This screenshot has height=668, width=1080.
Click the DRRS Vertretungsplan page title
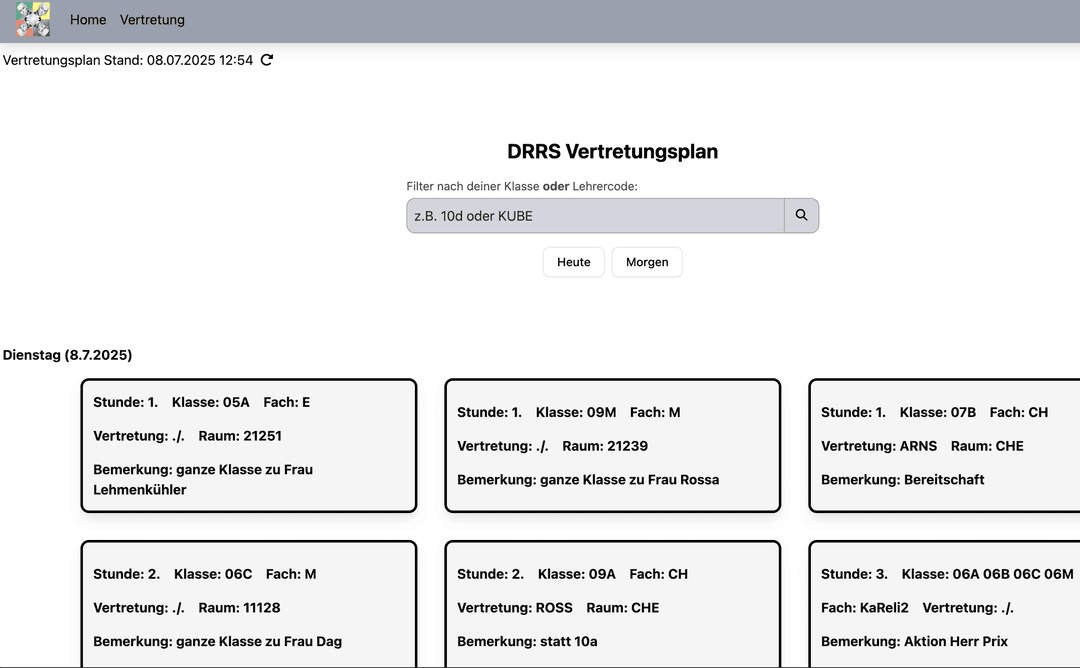click(612, 151)
